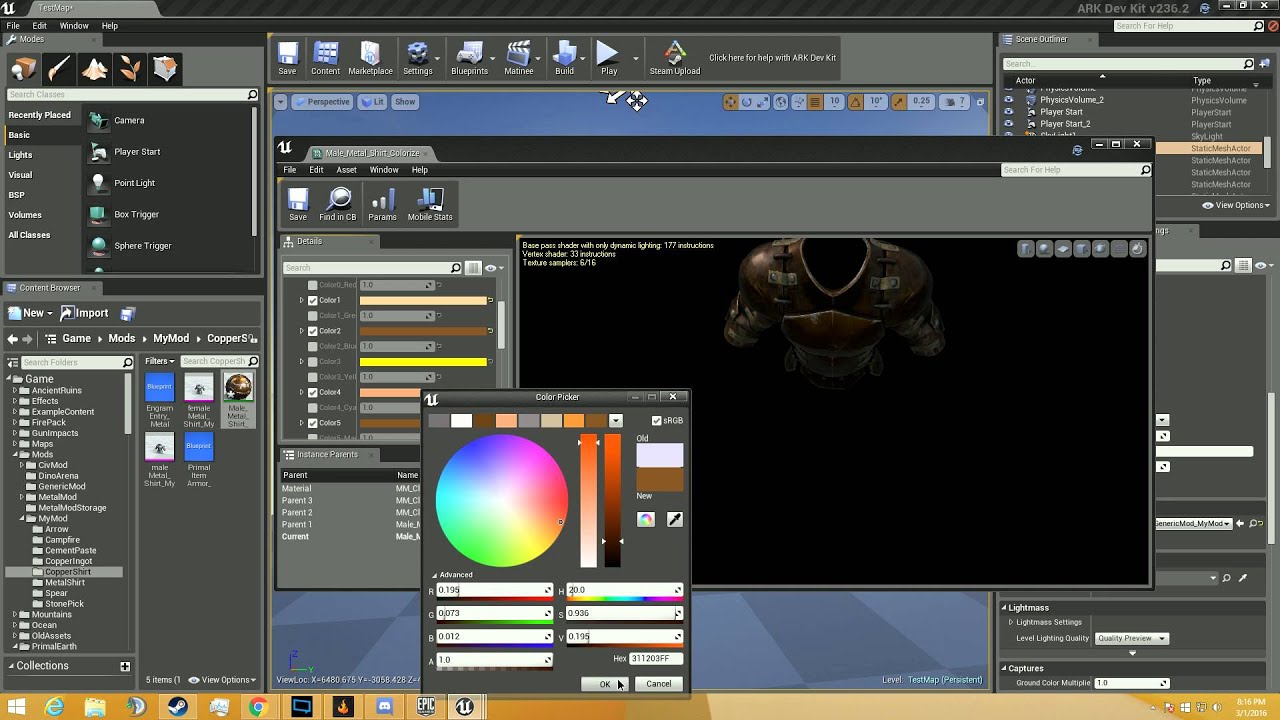The image size is (1280, 720).
Task: Click Save in the main editor toolbar
Action: point(287,58)
